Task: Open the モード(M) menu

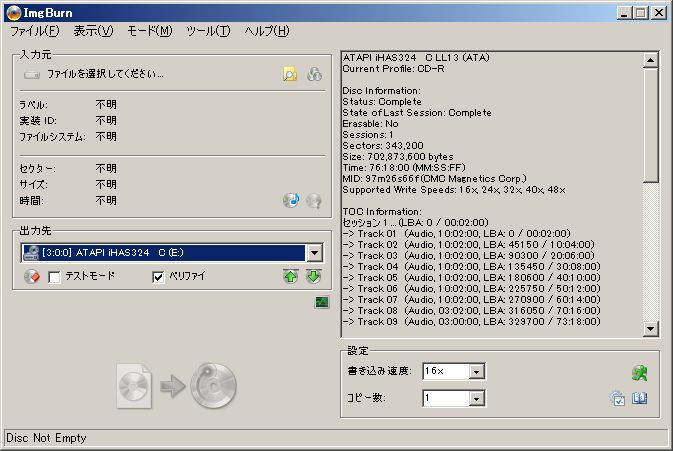Action: pos(149,31)
